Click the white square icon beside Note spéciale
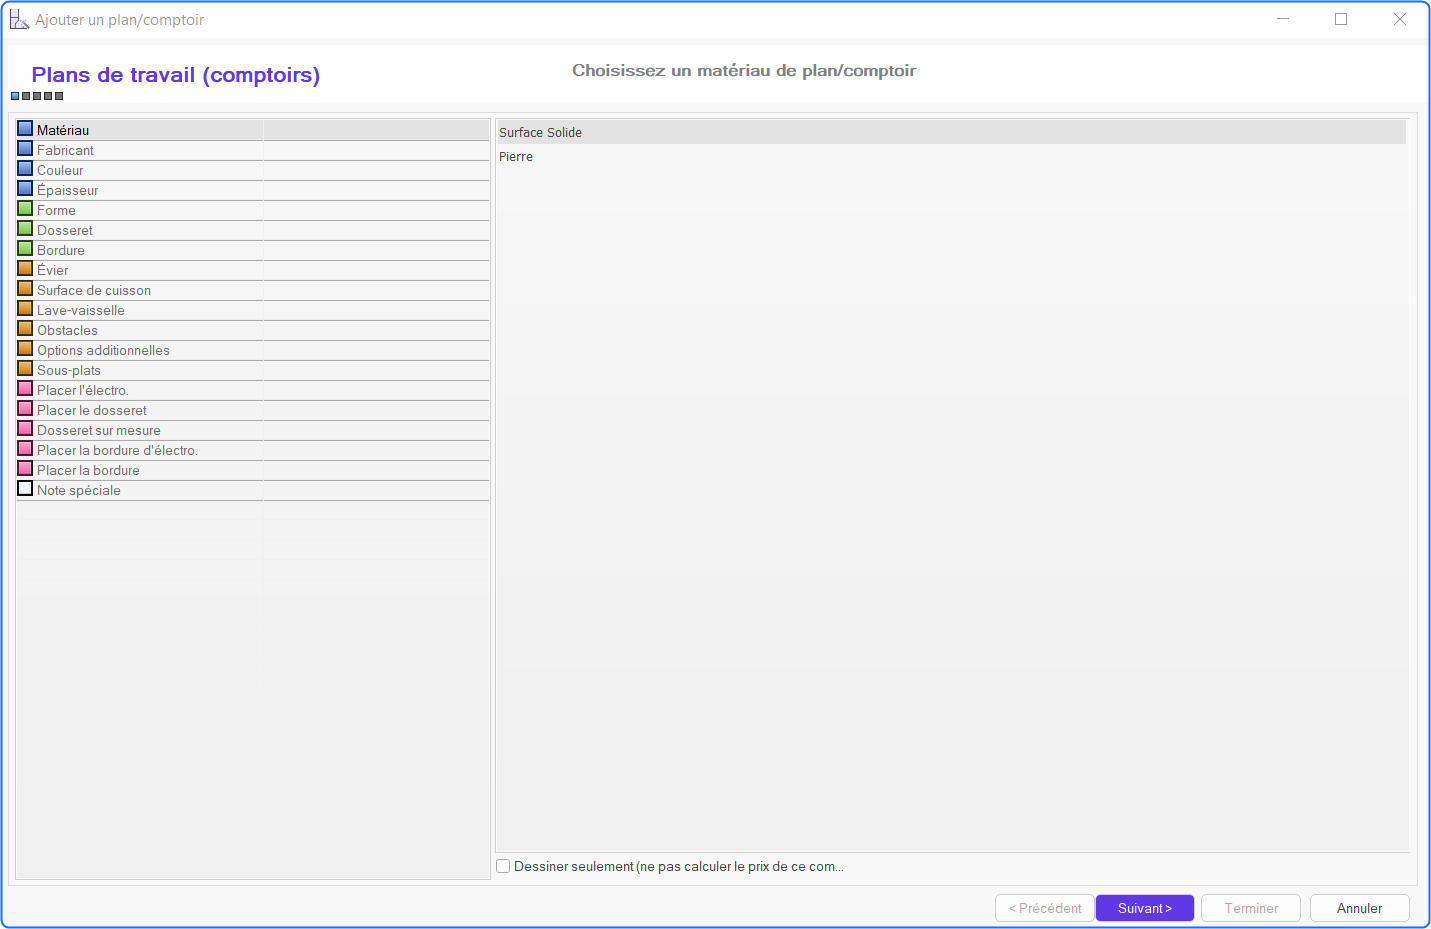 click(x=25, y=489)
